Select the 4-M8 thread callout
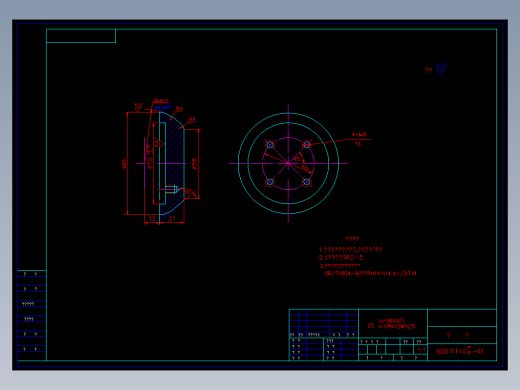This screenshot has width=520, height=390. pyautogui.click(x=359, y=135)
